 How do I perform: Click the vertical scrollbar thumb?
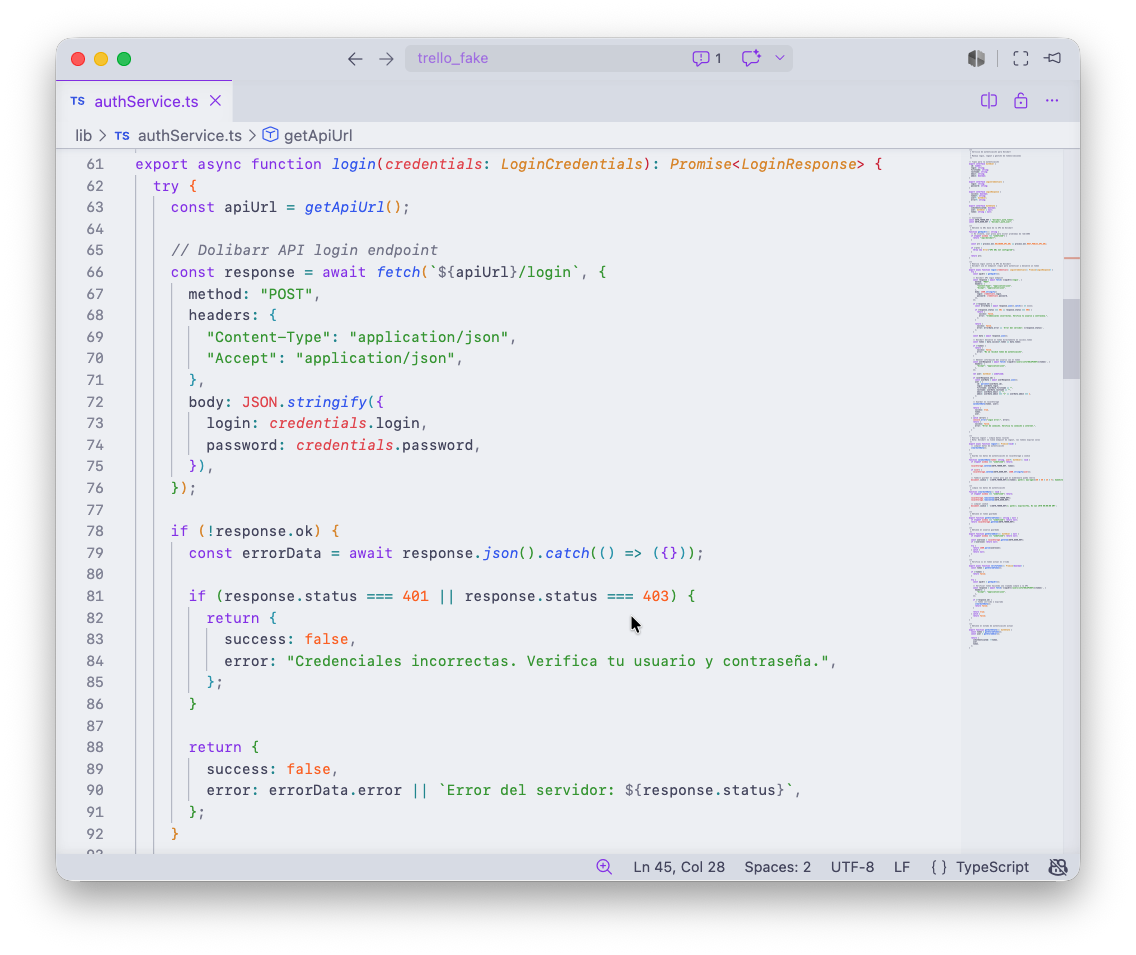coord(1072,338)
